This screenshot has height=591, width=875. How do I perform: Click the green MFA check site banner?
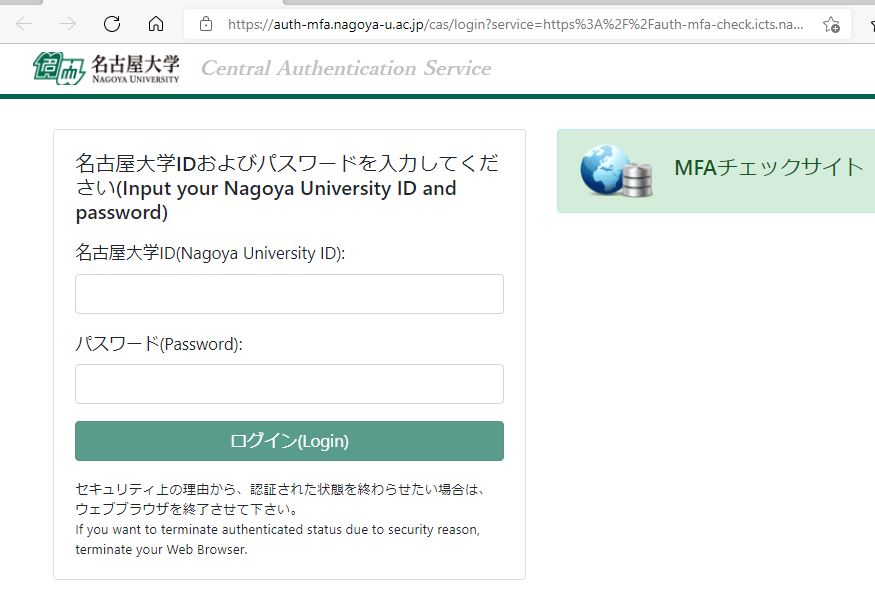click(715, 171)
